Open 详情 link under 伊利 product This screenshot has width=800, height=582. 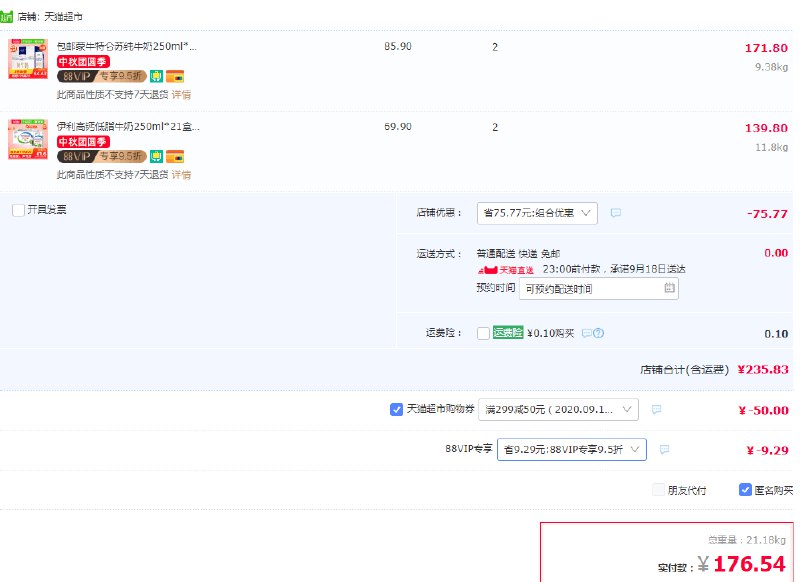point(181,175)
